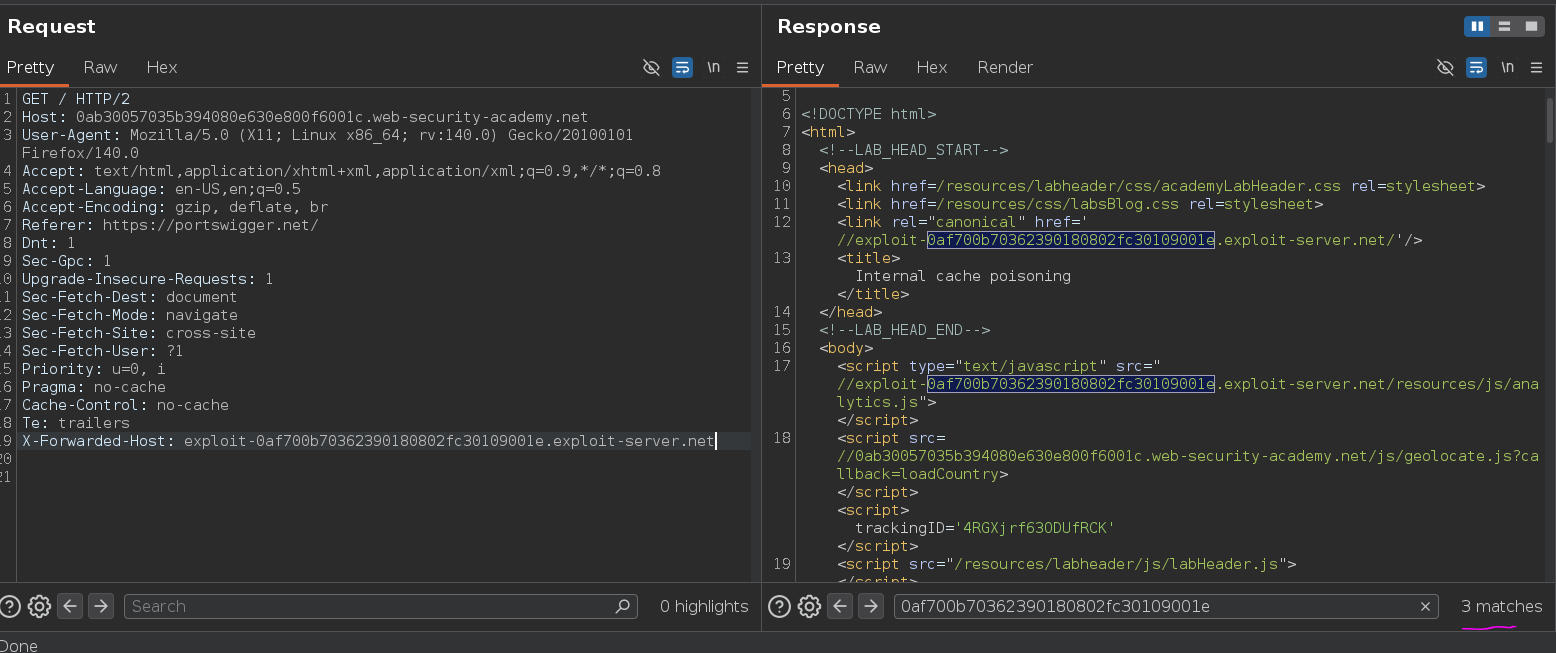Select the Request Pretty tab
Viewport: 1556px width, 653px height.
point(30,67)
